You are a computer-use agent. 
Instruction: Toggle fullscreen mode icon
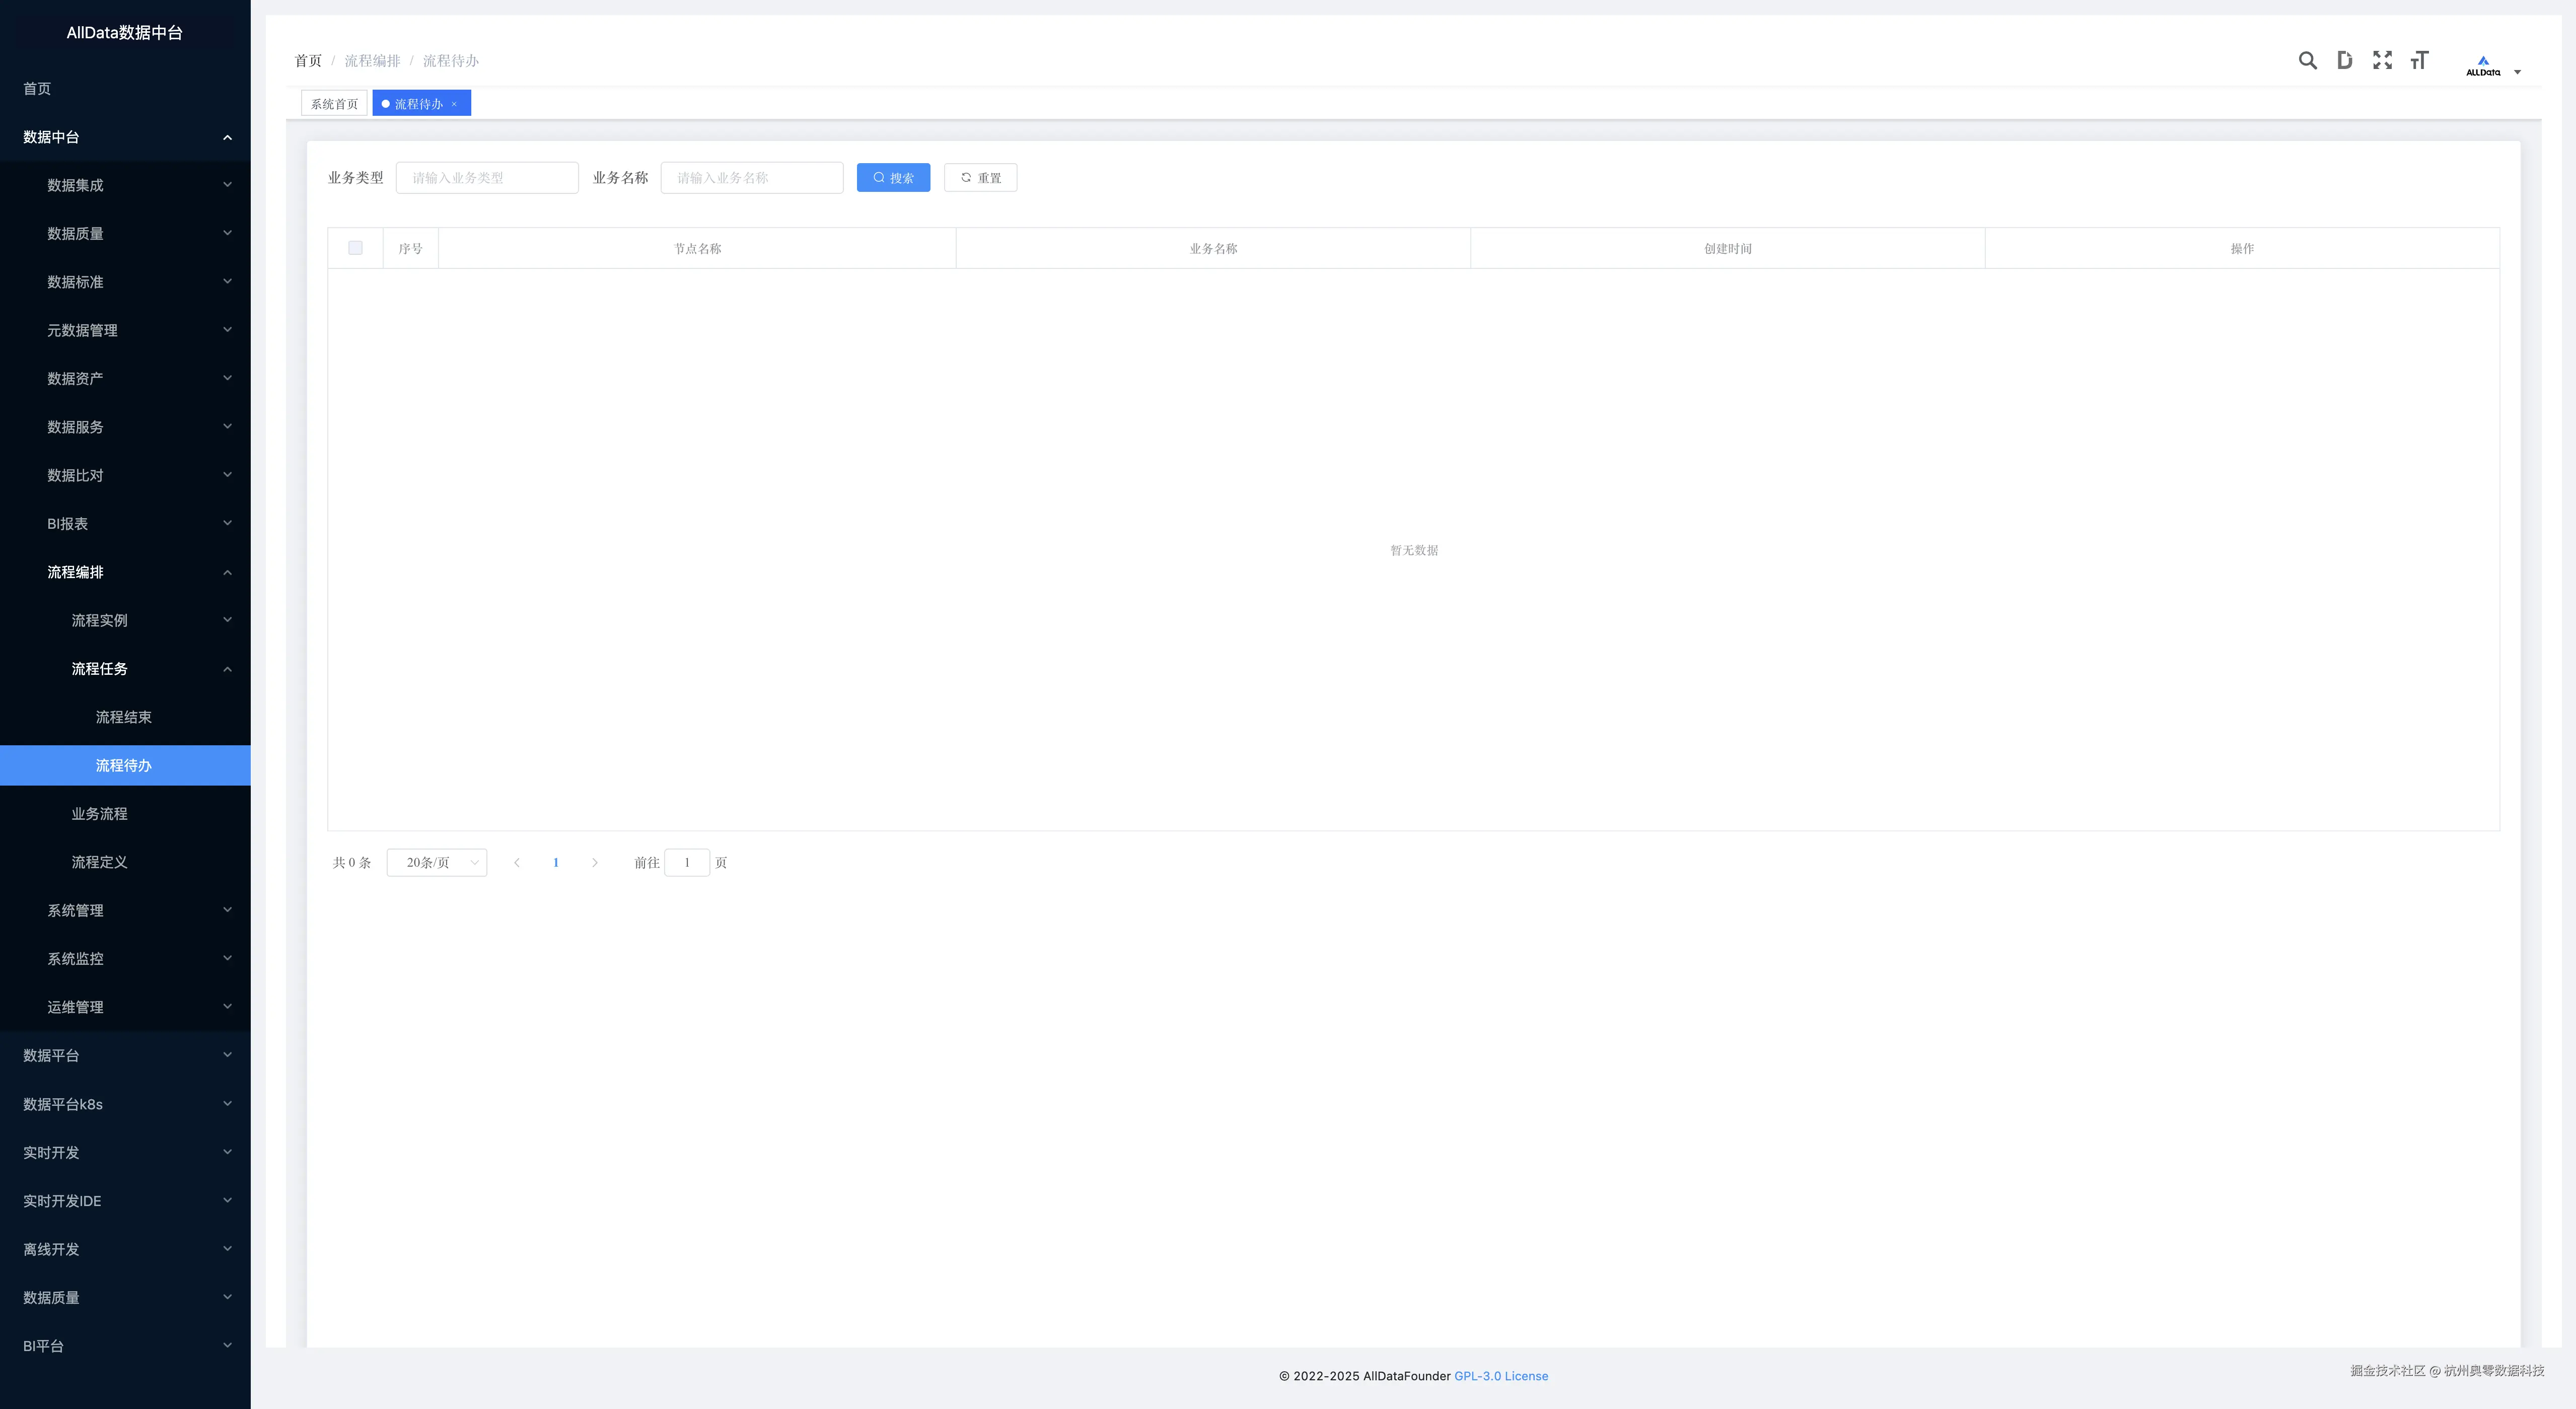click(x=2382, y=60)
